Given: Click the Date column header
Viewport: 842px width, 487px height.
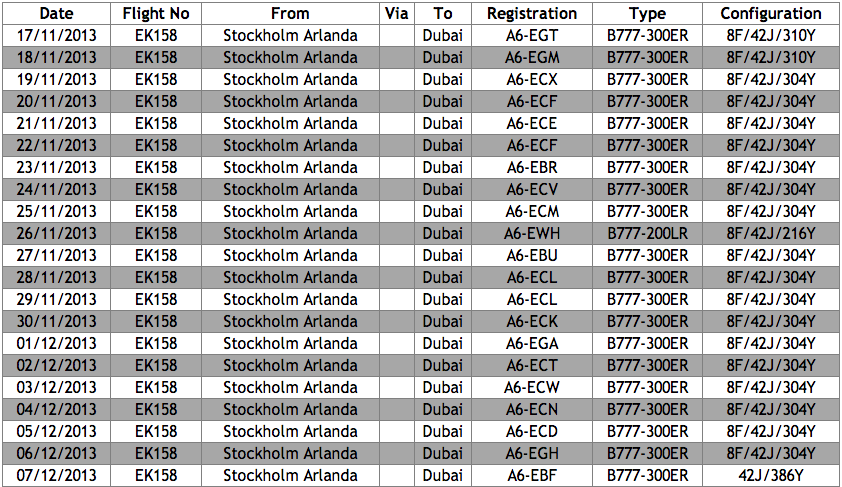Looking at the screenshot, I should point(57,14).
